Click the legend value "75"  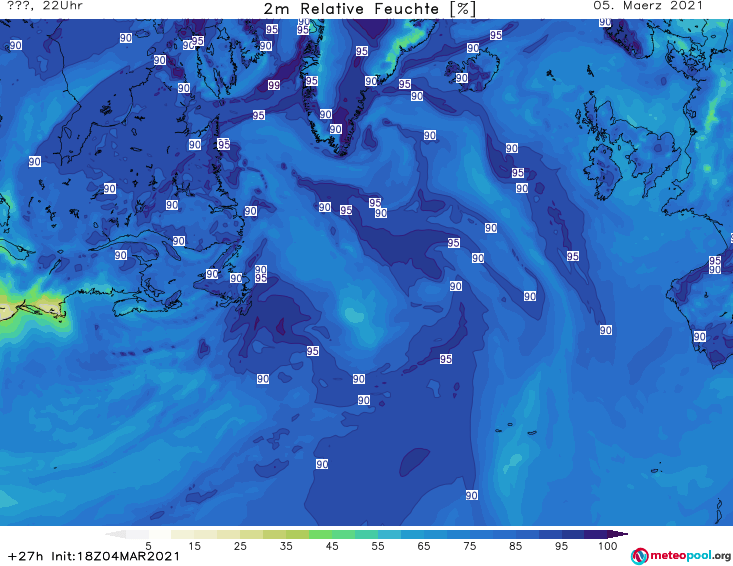point(469,546)
